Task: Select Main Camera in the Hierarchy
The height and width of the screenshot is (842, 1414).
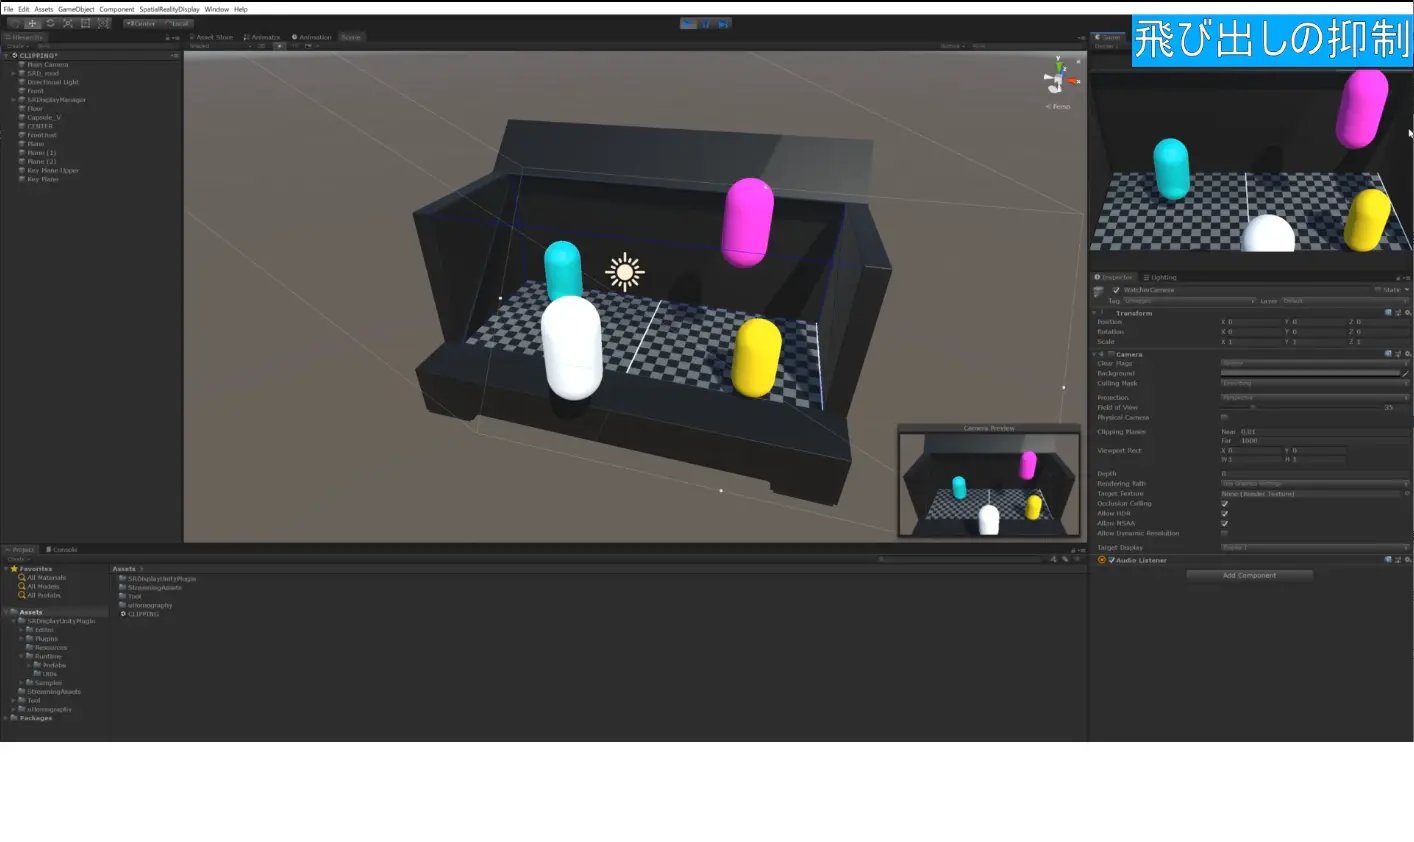Action: pos(45,64)
